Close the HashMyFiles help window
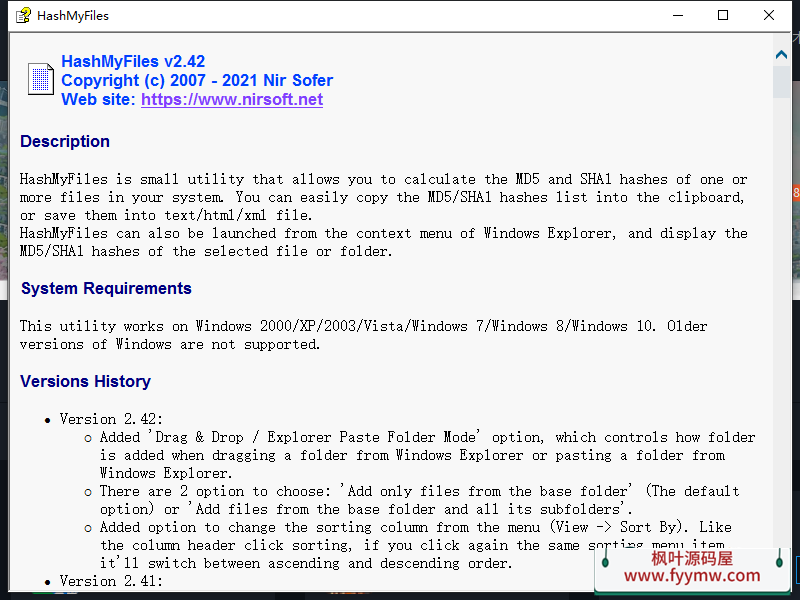The image size is (800, 600). (769, 15)
